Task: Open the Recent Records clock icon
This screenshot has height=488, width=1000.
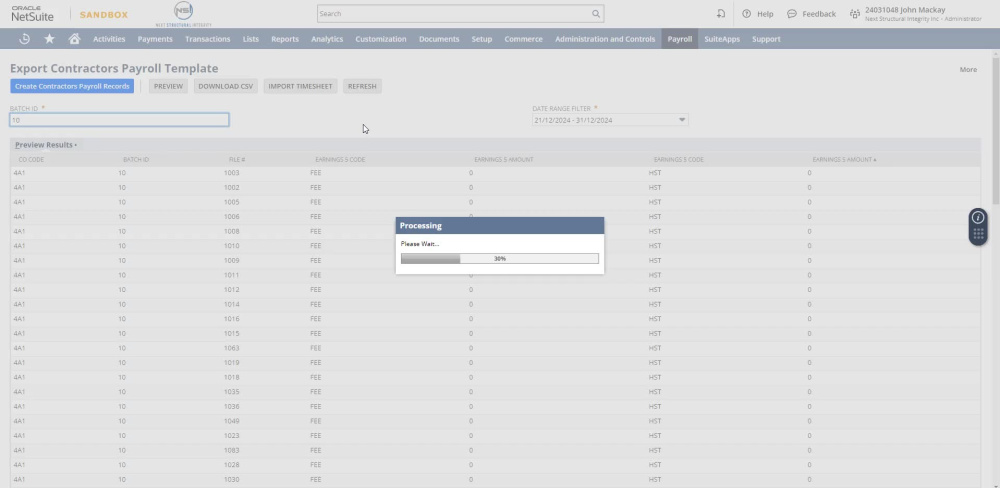Action: tap(24, 39)
